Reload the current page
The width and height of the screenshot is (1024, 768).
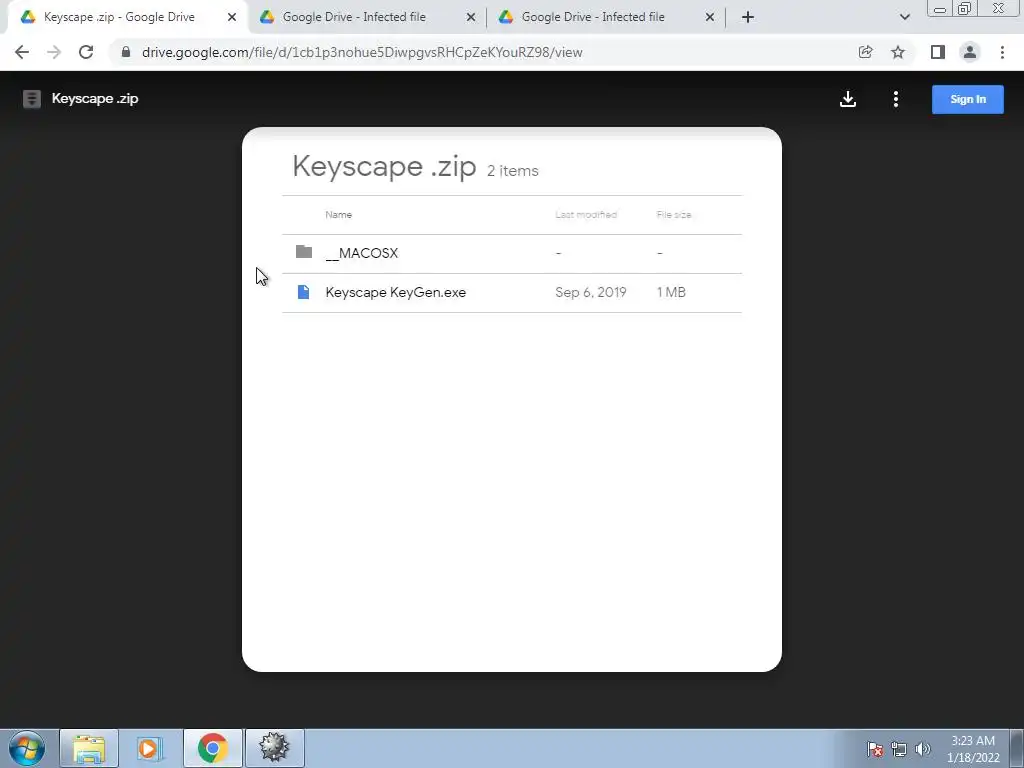(86, 52)
